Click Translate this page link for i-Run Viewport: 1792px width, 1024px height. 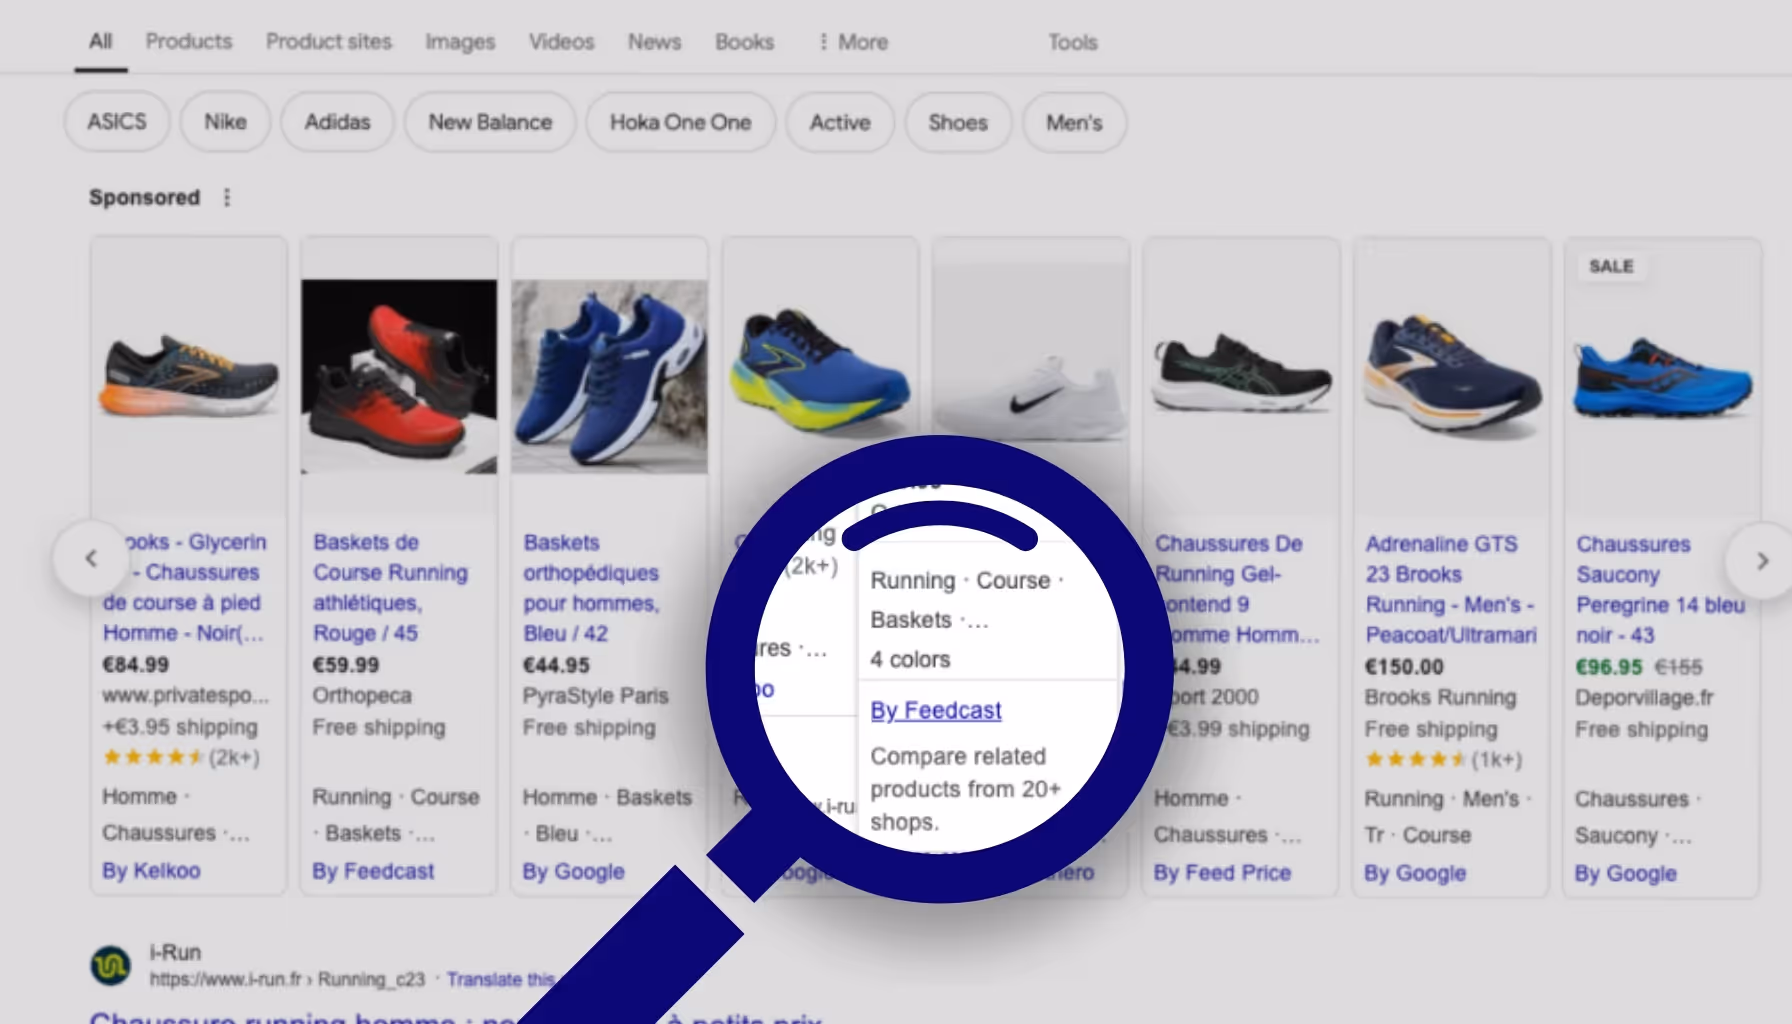click(x=500, y=979)
